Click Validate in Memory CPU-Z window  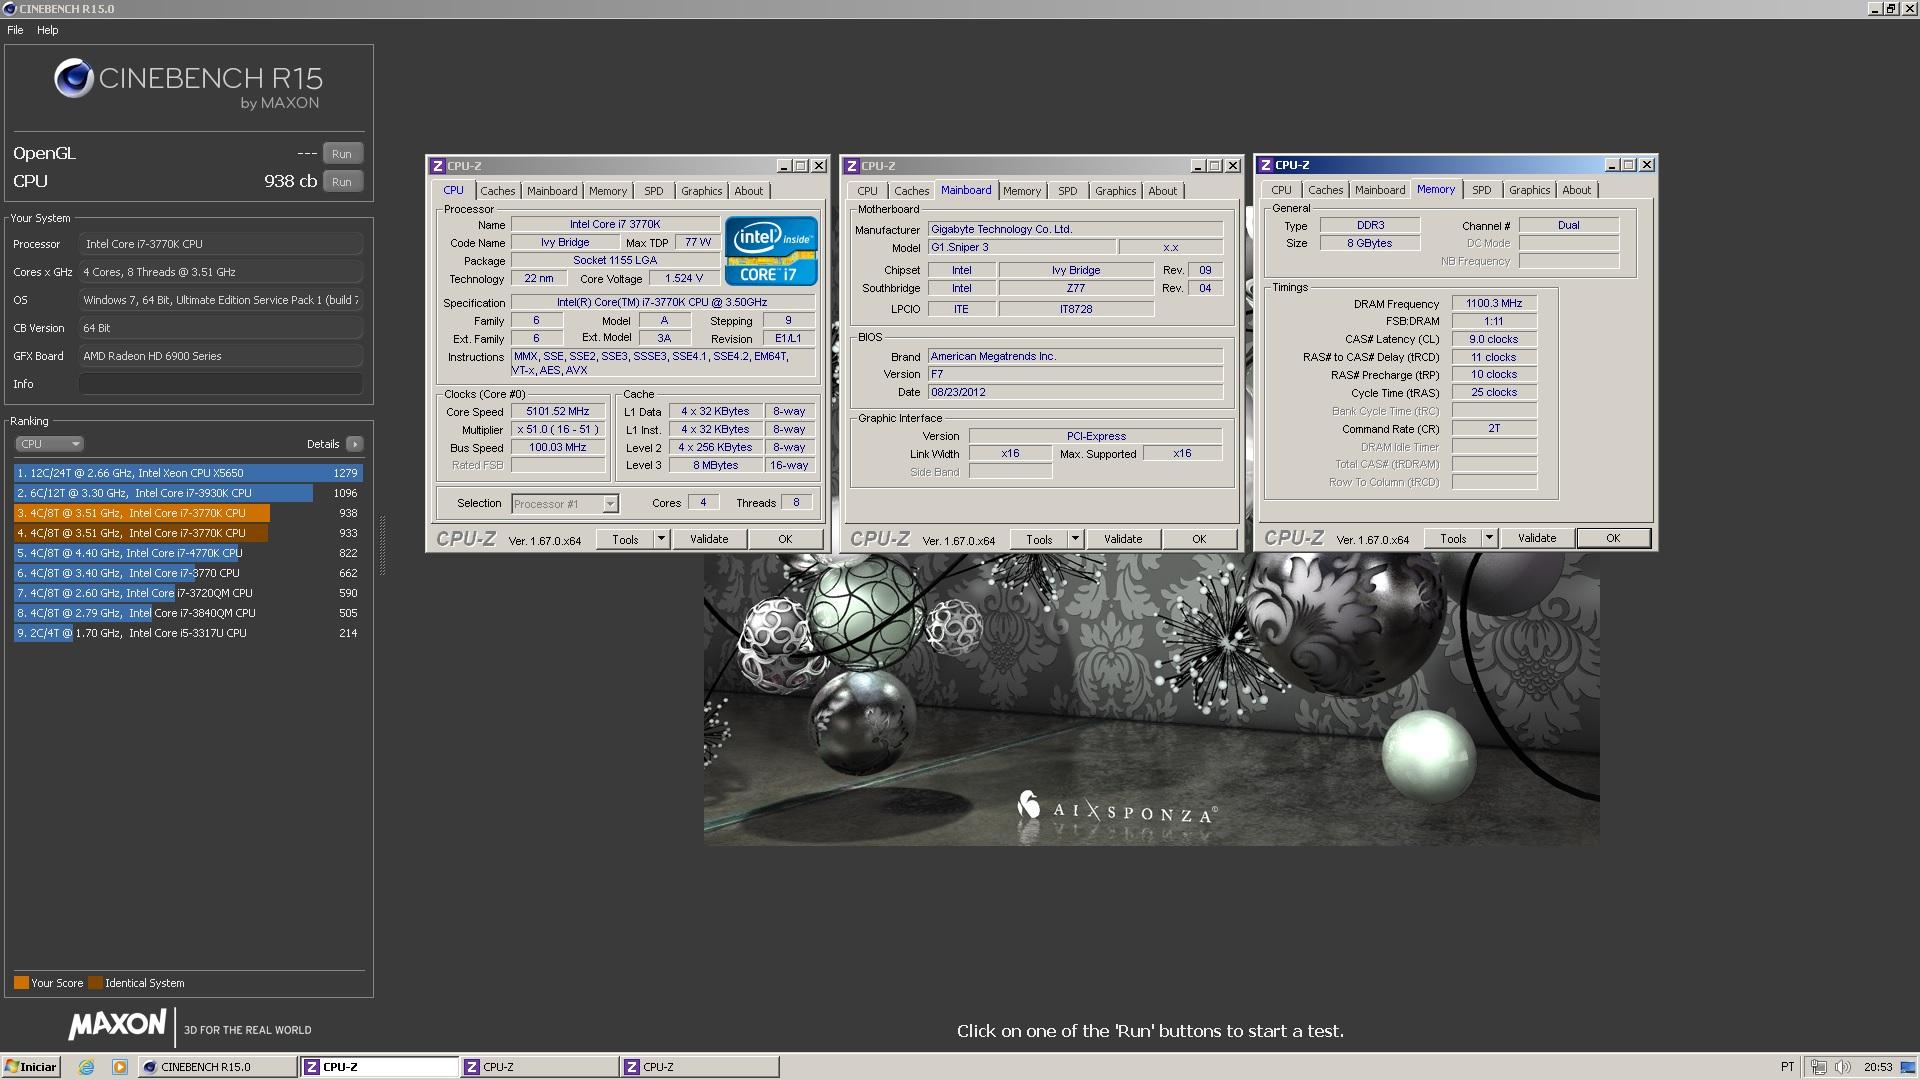1537,538
